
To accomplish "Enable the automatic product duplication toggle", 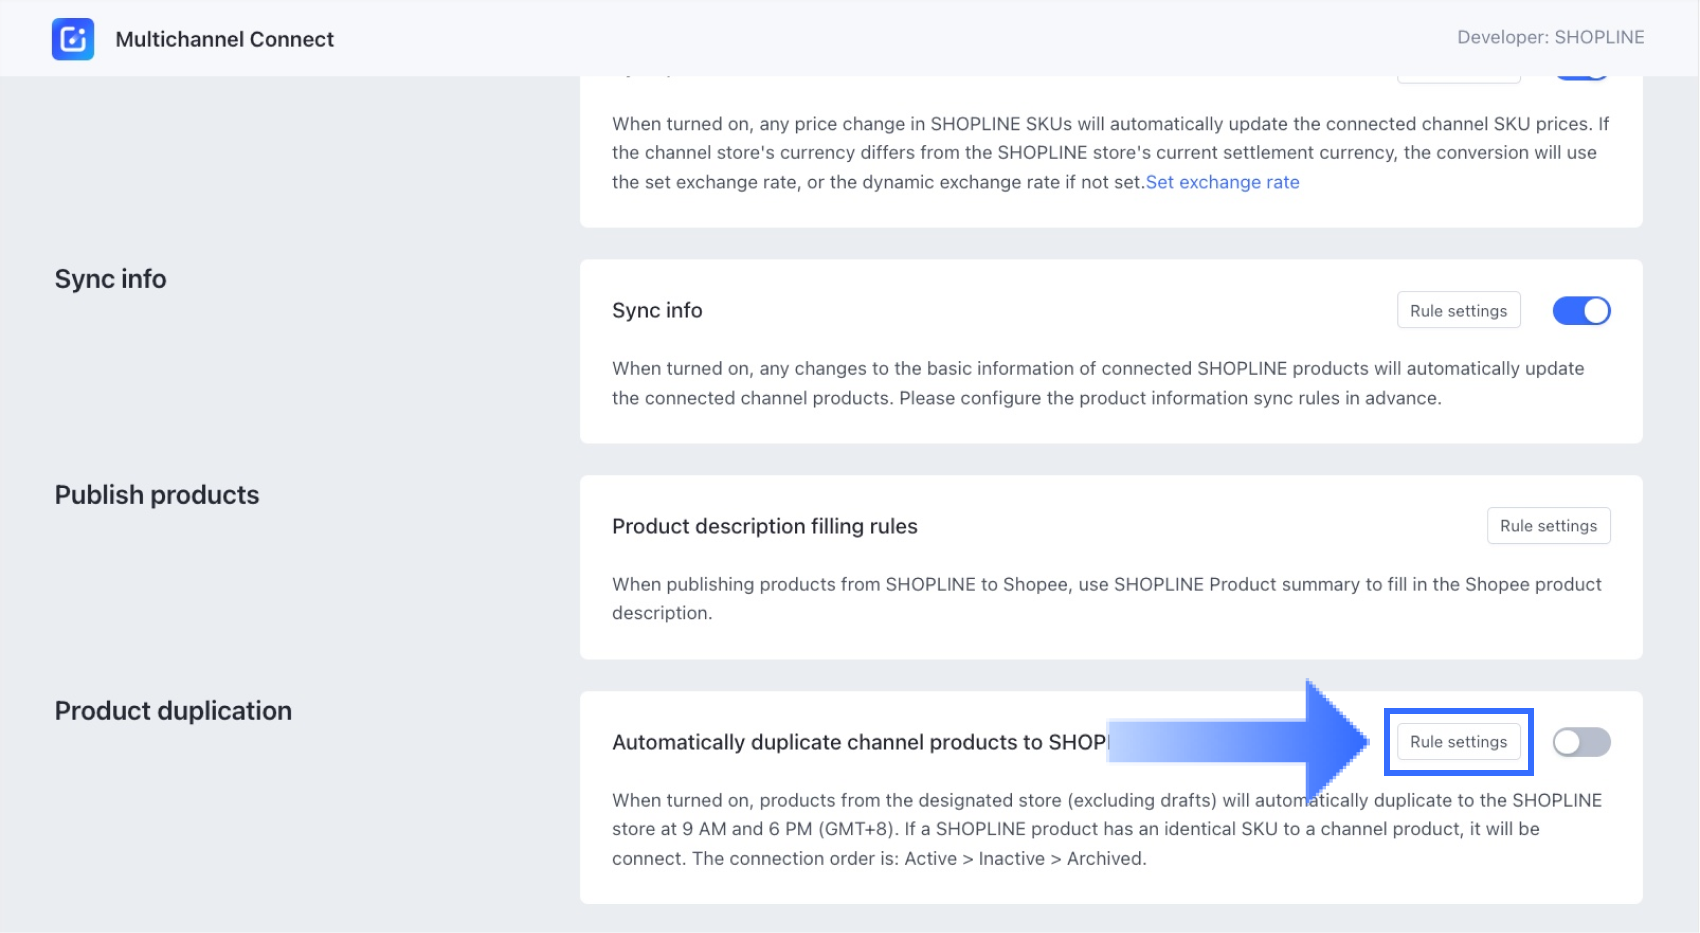I will click(1581, 742).
